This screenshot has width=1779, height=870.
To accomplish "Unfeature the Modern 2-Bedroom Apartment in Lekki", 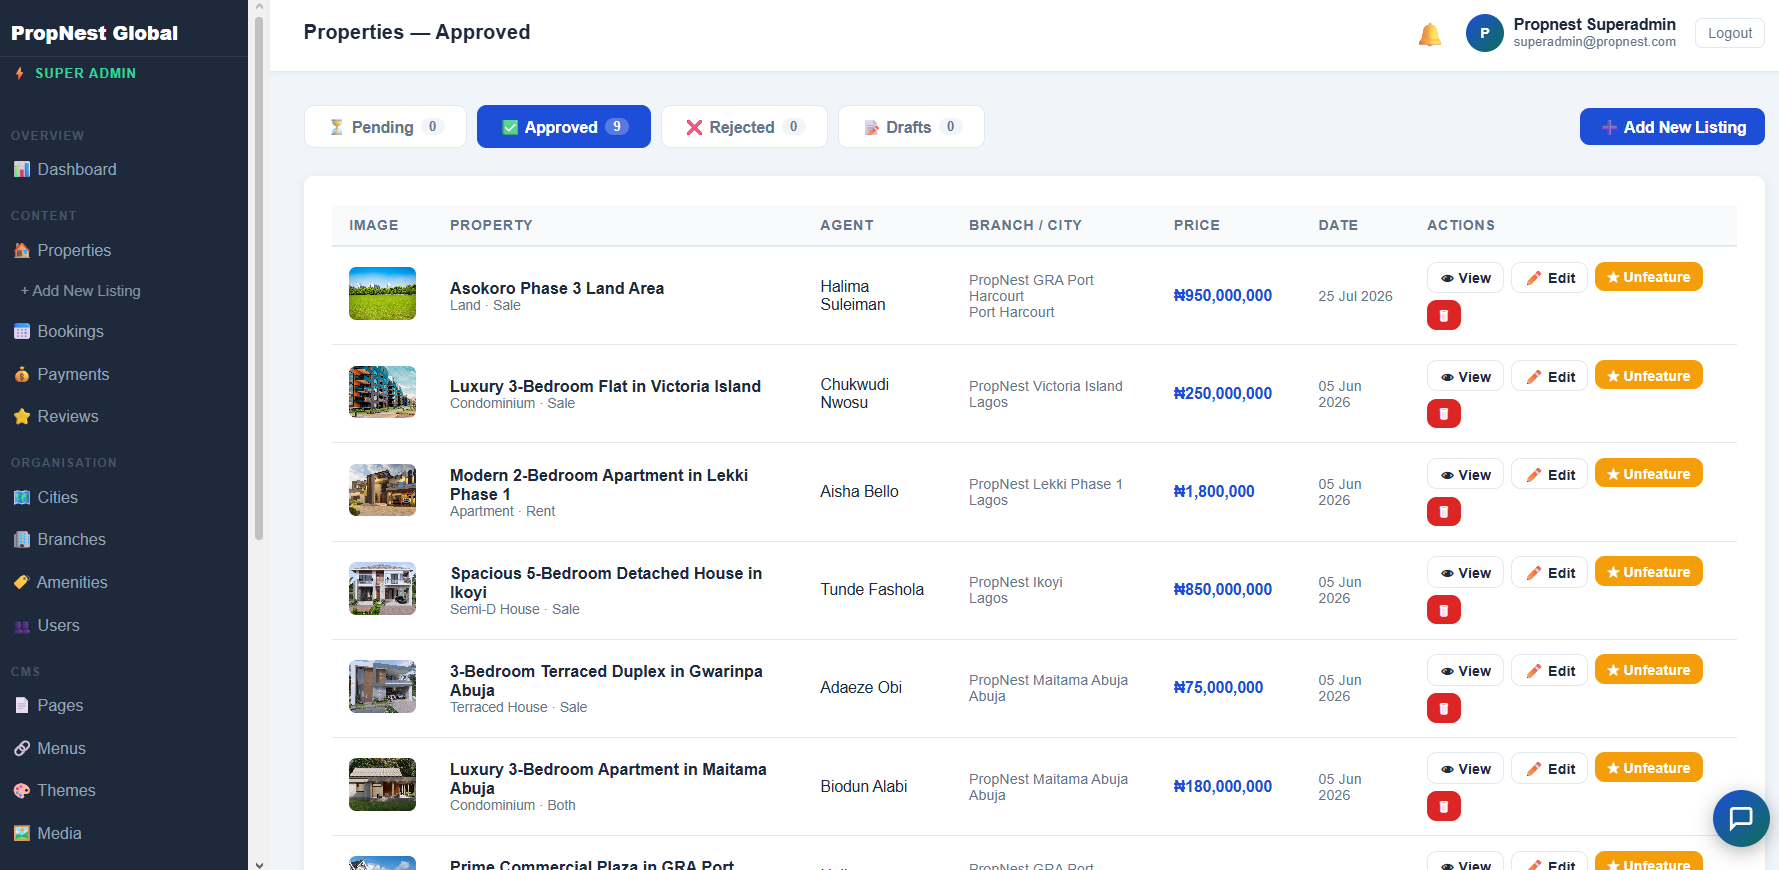I will [1648, 474].
